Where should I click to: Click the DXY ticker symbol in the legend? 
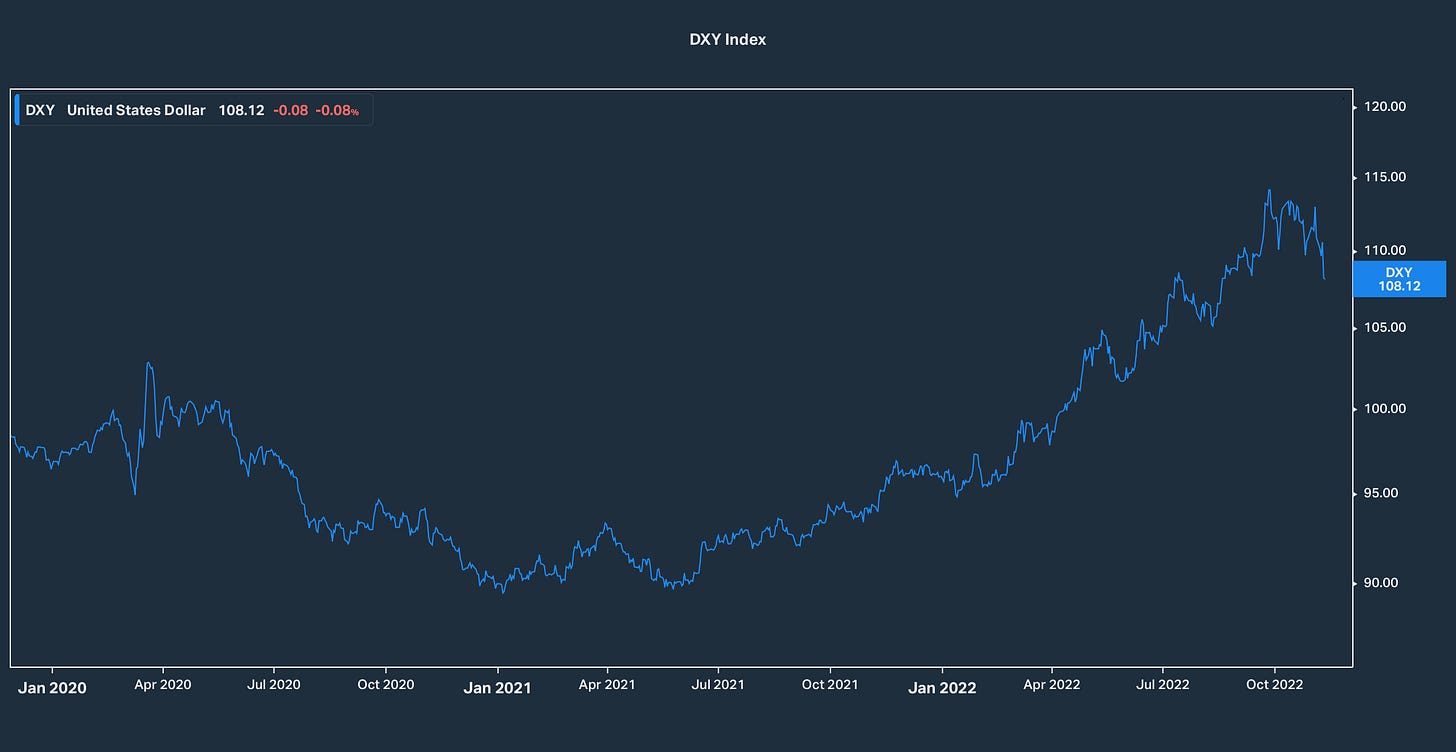pyautogui.click(x=39, y=110)
